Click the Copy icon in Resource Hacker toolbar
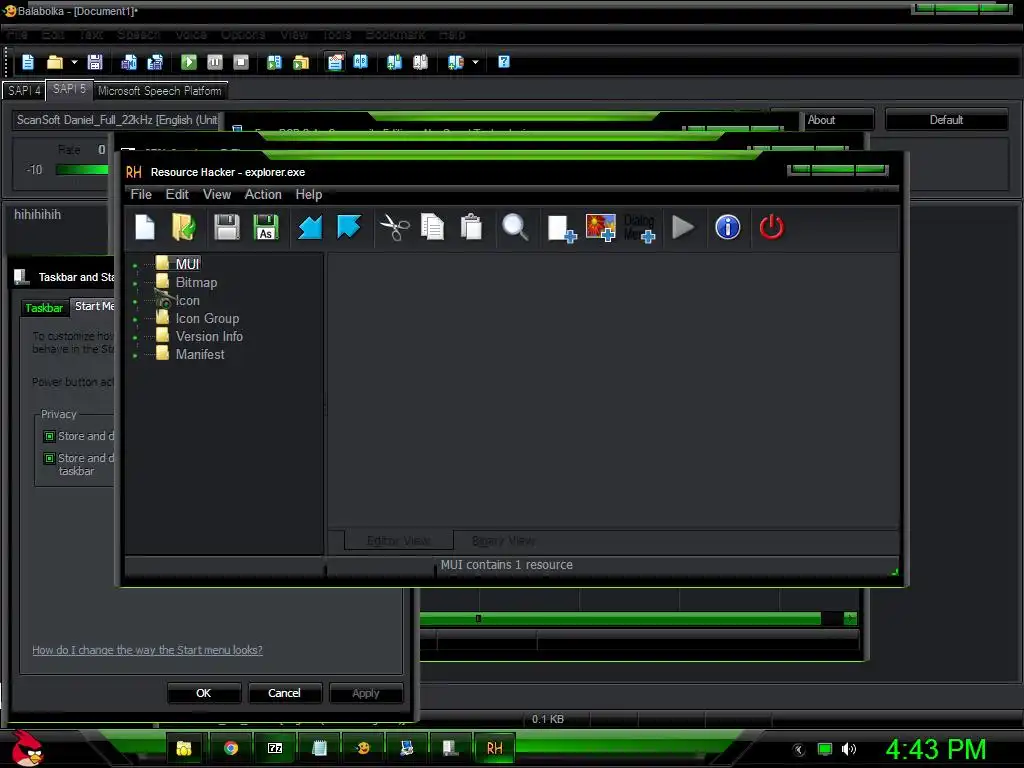Viewport: 1024px width, 768px height. (432, 227)
